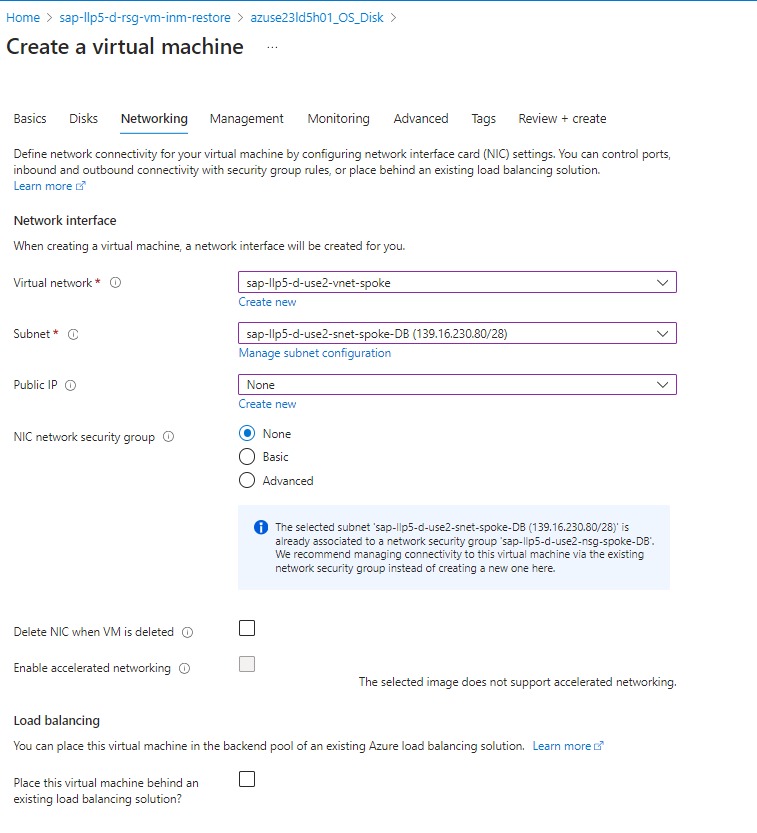The width and height of the screenshot is (757, 833).
Task: Click info icon beside Public IP label
Action: [x=71, y=385]
